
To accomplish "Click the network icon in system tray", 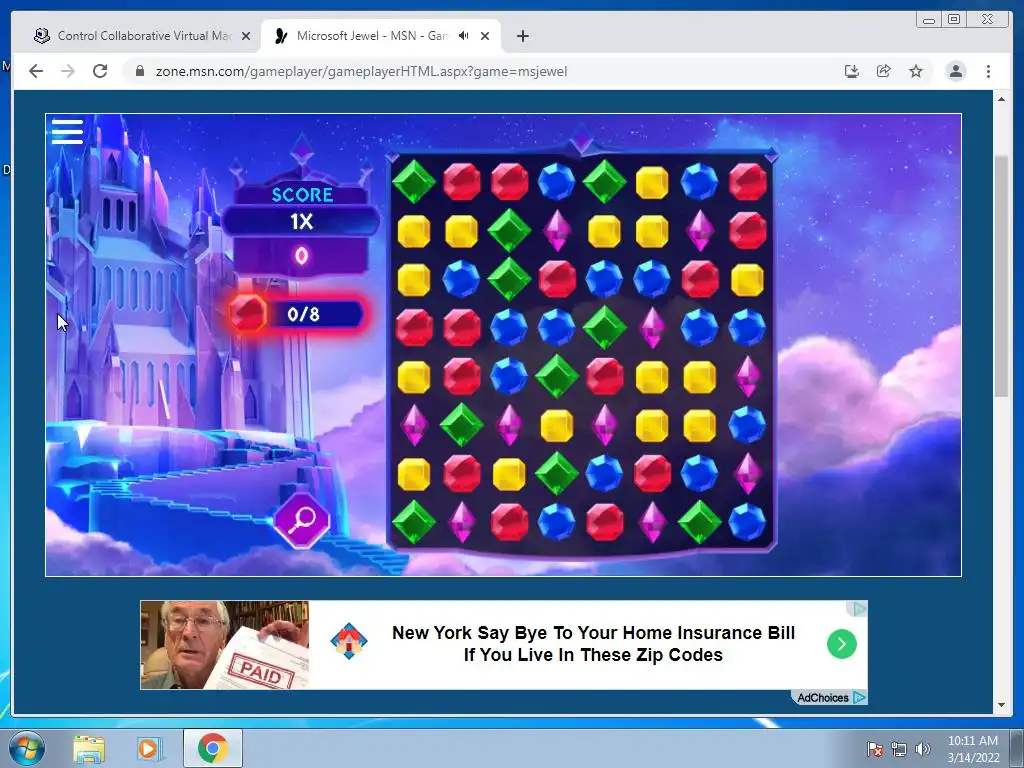I will pos(899,749).
